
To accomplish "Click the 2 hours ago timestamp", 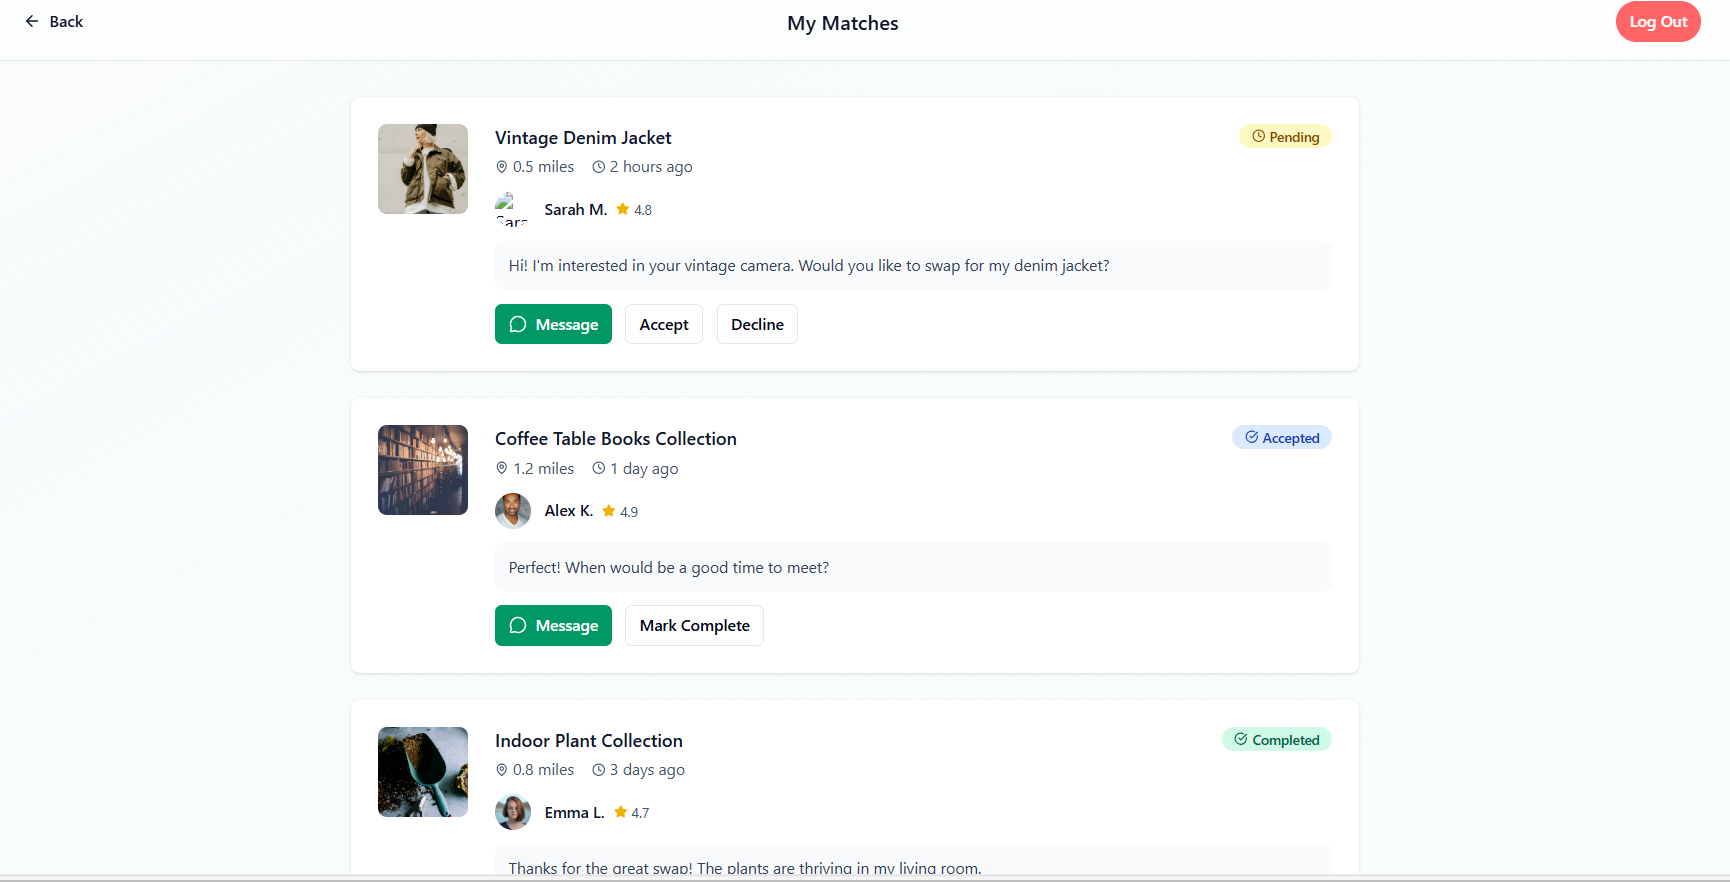I will (651, 167).
